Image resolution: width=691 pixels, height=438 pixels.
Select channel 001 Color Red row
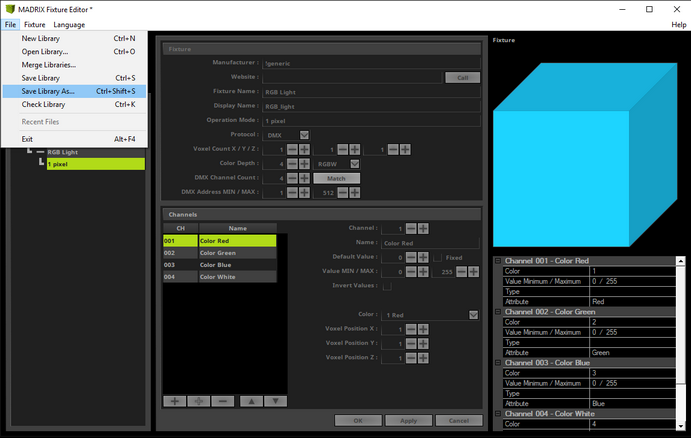(x=219, y=241)
